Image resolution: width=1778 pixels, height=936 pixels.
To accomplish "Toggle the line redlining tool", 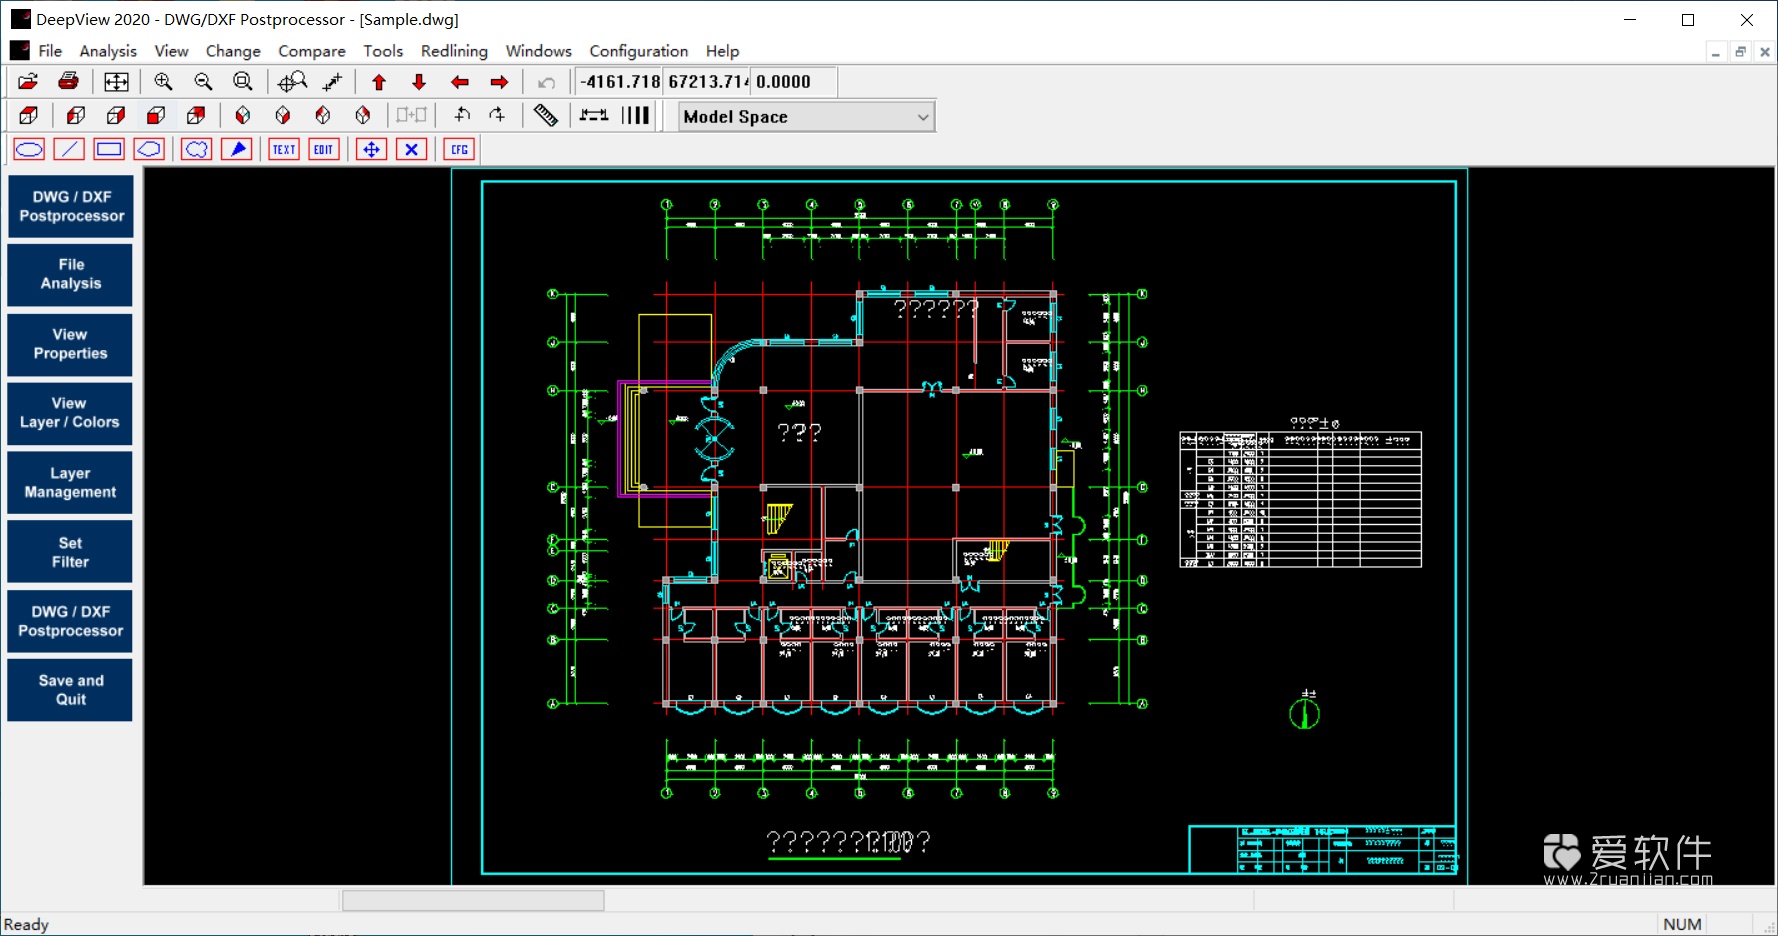I will tap(69, 149).
